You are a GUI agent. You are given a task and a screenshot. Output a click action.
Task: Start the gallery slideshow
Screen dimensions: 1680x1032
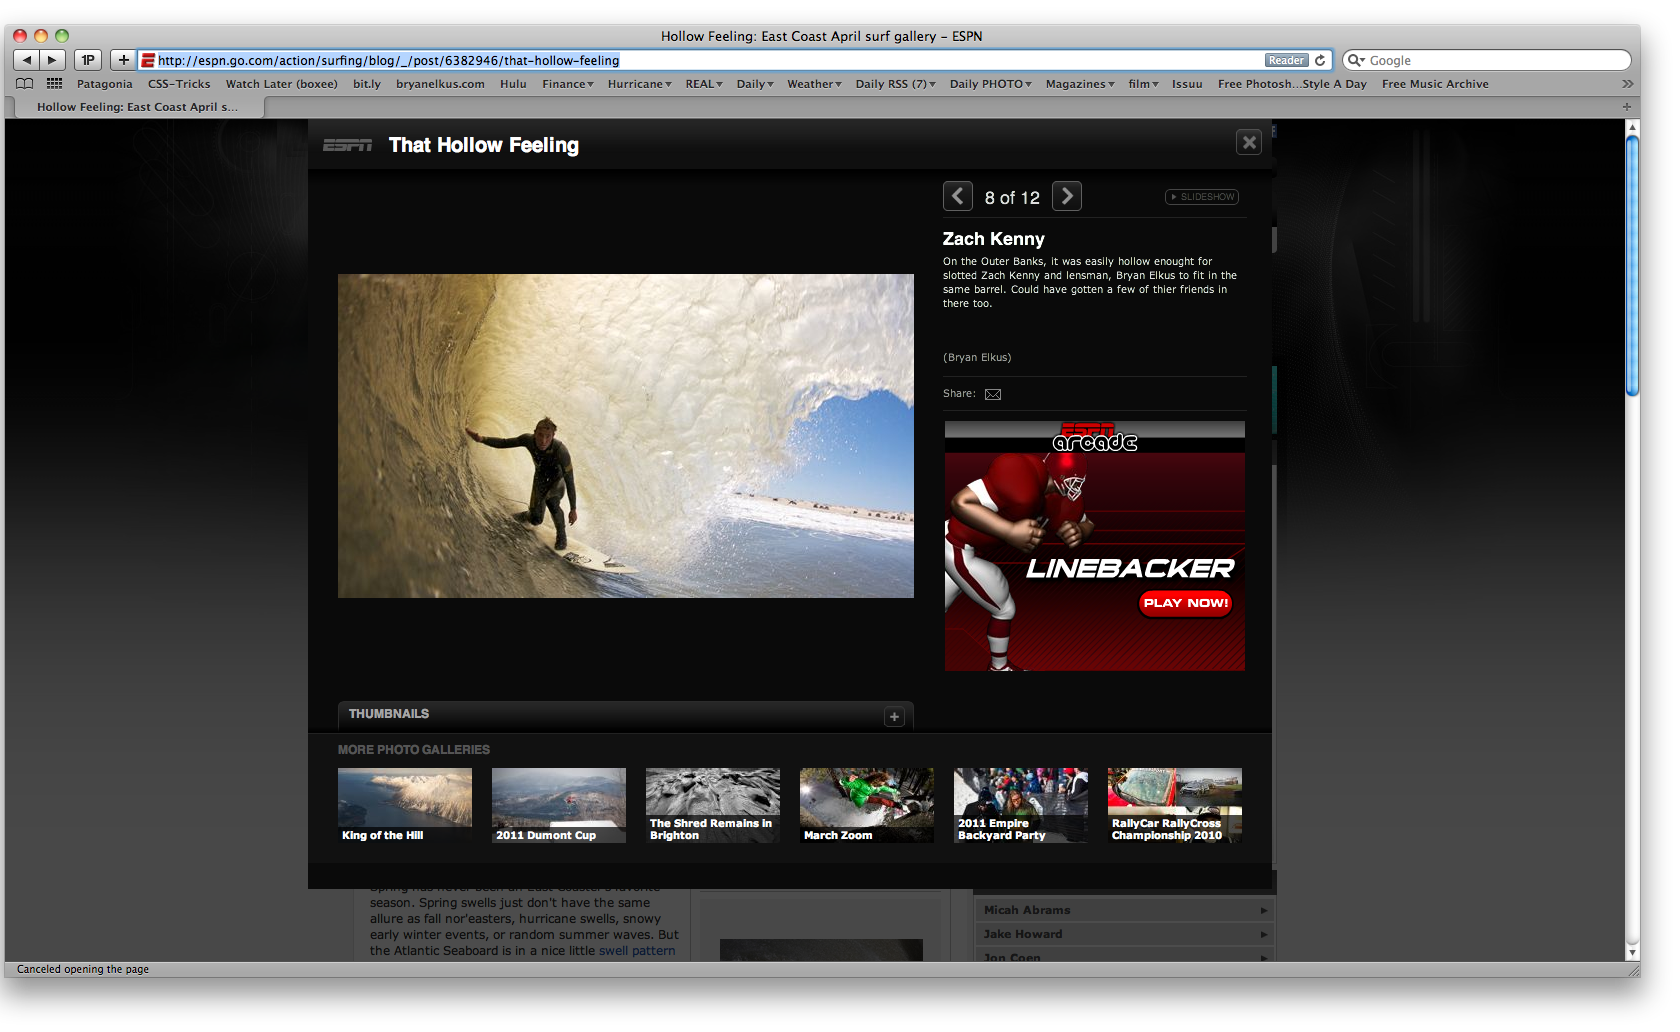pyautogui.click(x=1202, y=197)
